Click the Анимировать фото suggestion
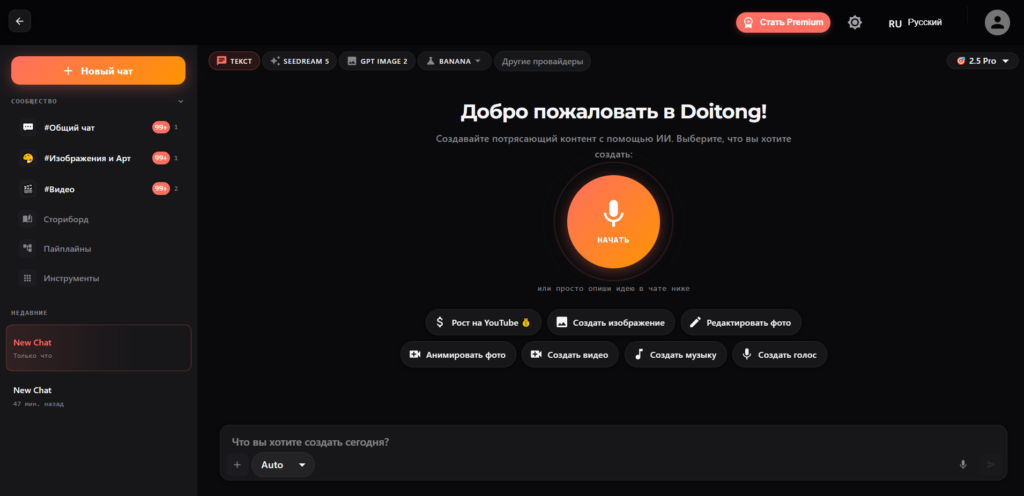 pyautogui.click(x=458, y=354)
